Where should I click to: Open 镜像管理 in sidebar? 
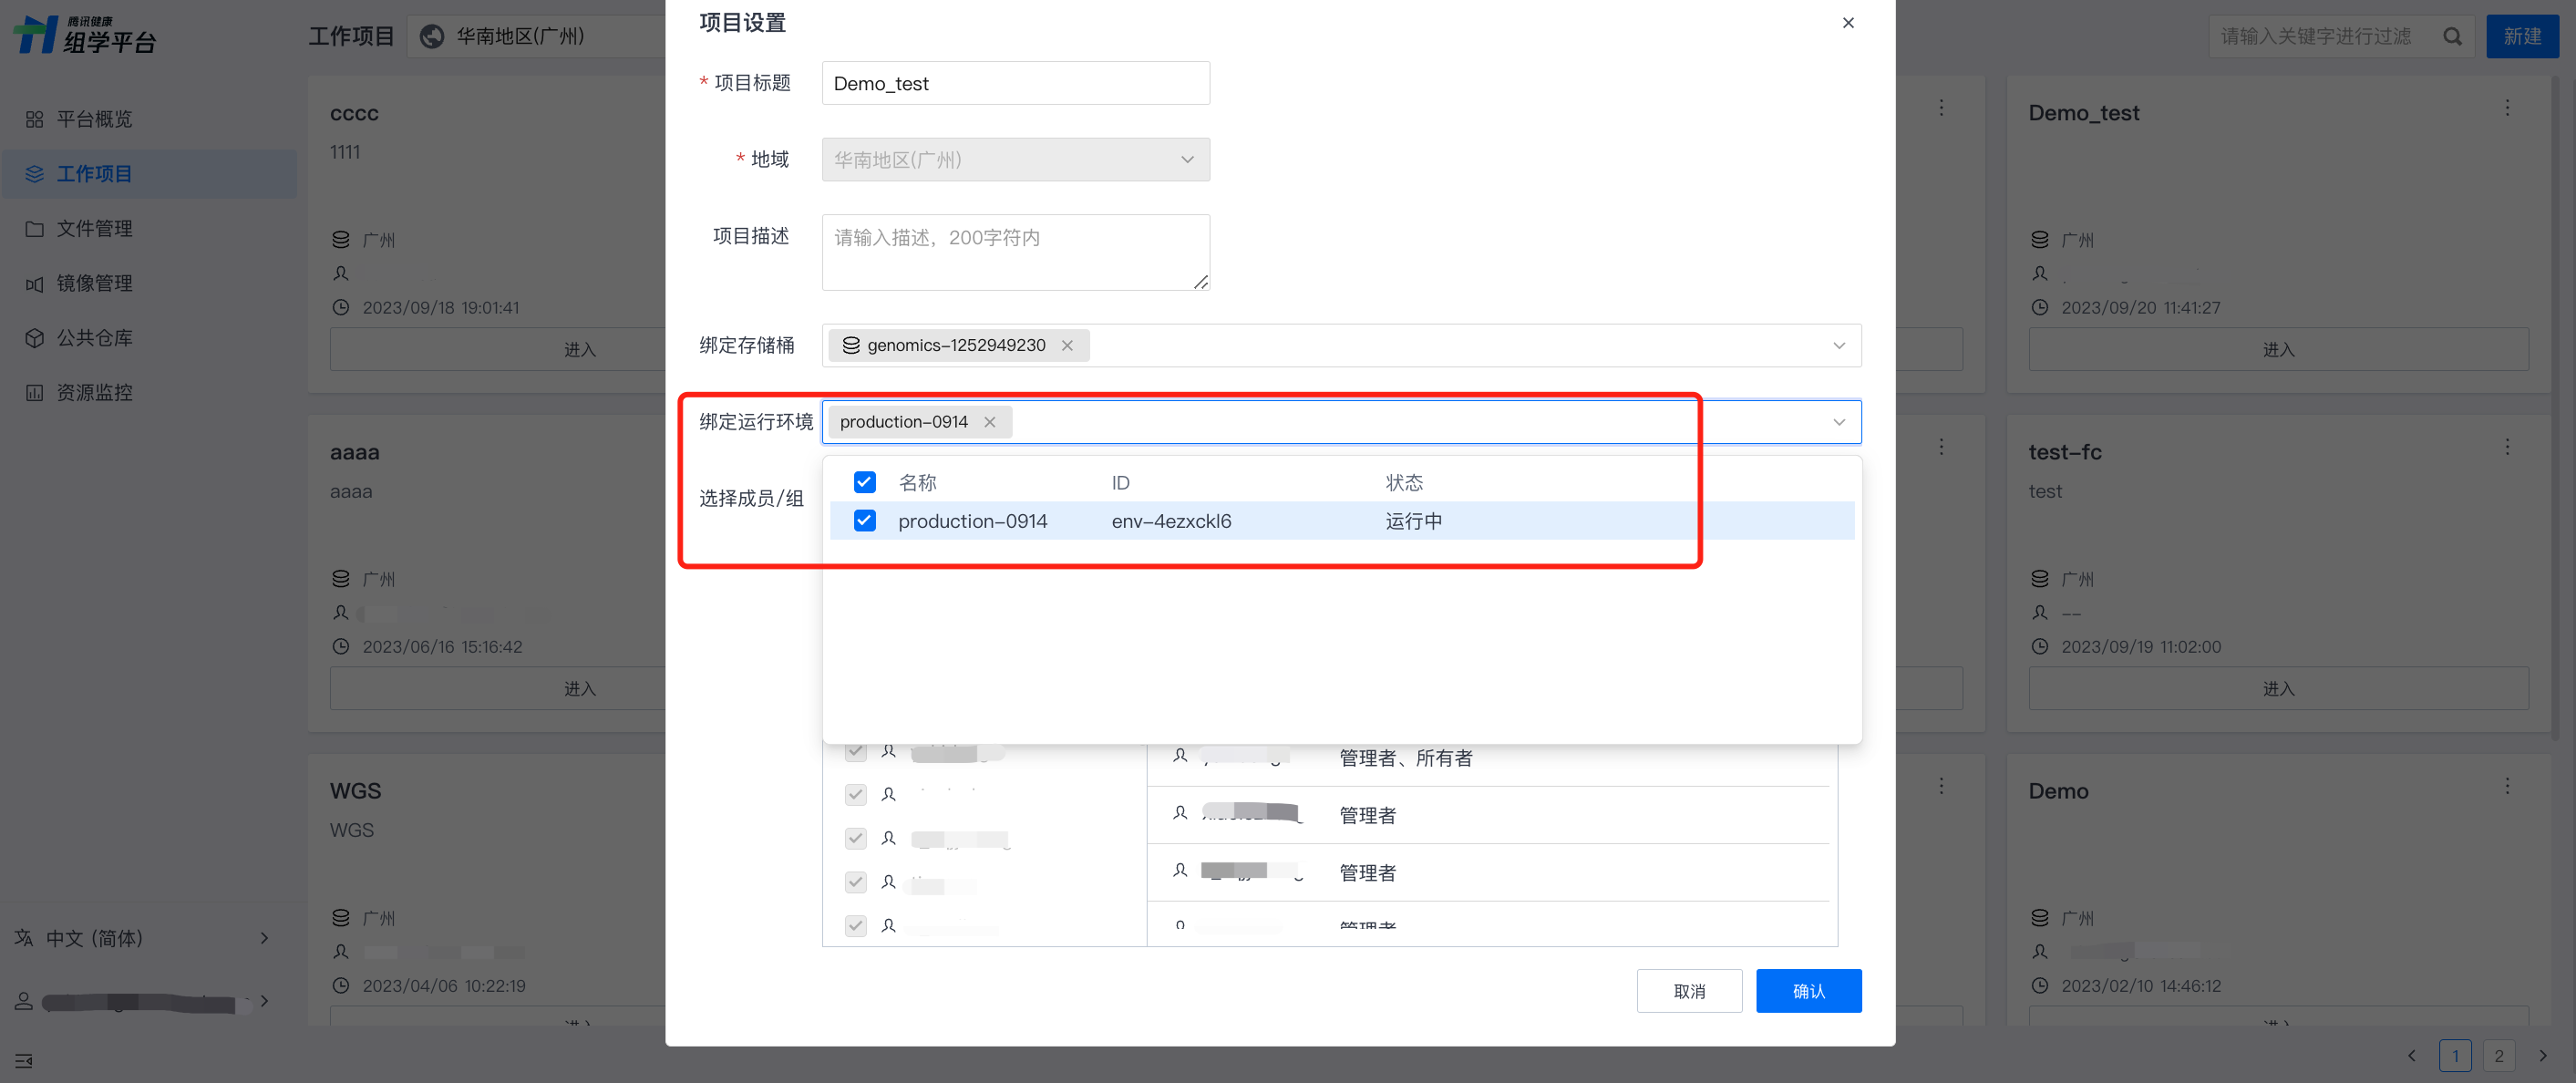pos(94,284)
